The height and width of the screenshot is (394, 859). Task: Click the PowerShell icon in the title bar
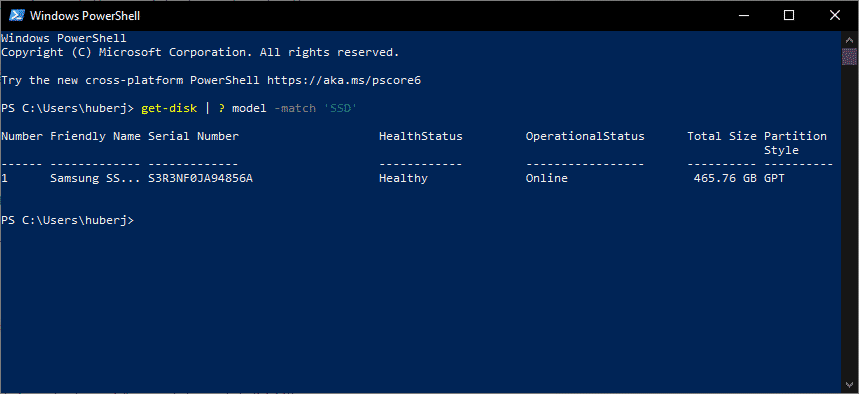[16, 15]
